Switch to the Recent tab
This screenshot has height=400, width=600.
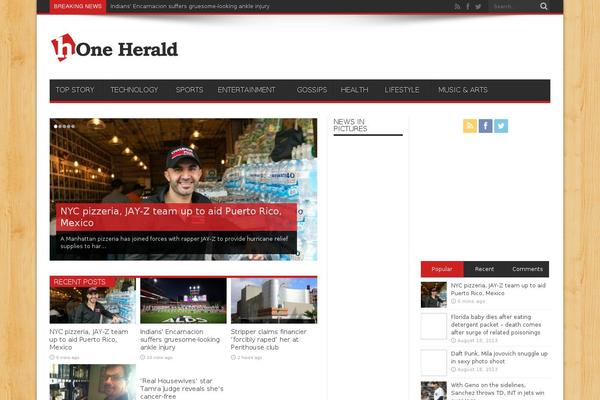484,269
